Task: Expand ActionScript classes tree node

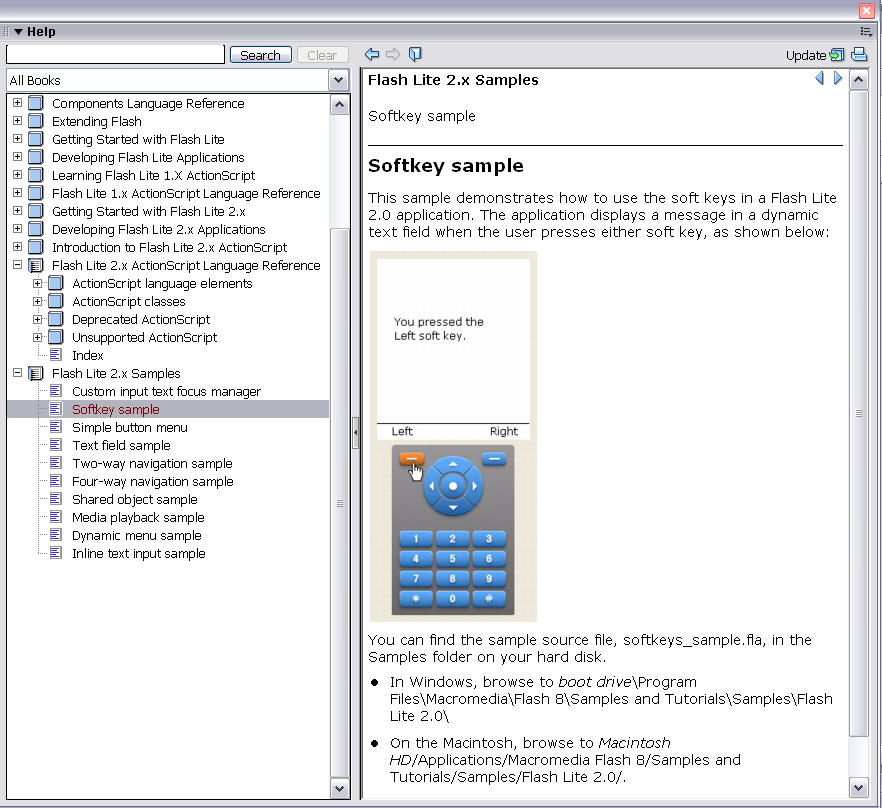Action: coord(37,302)
